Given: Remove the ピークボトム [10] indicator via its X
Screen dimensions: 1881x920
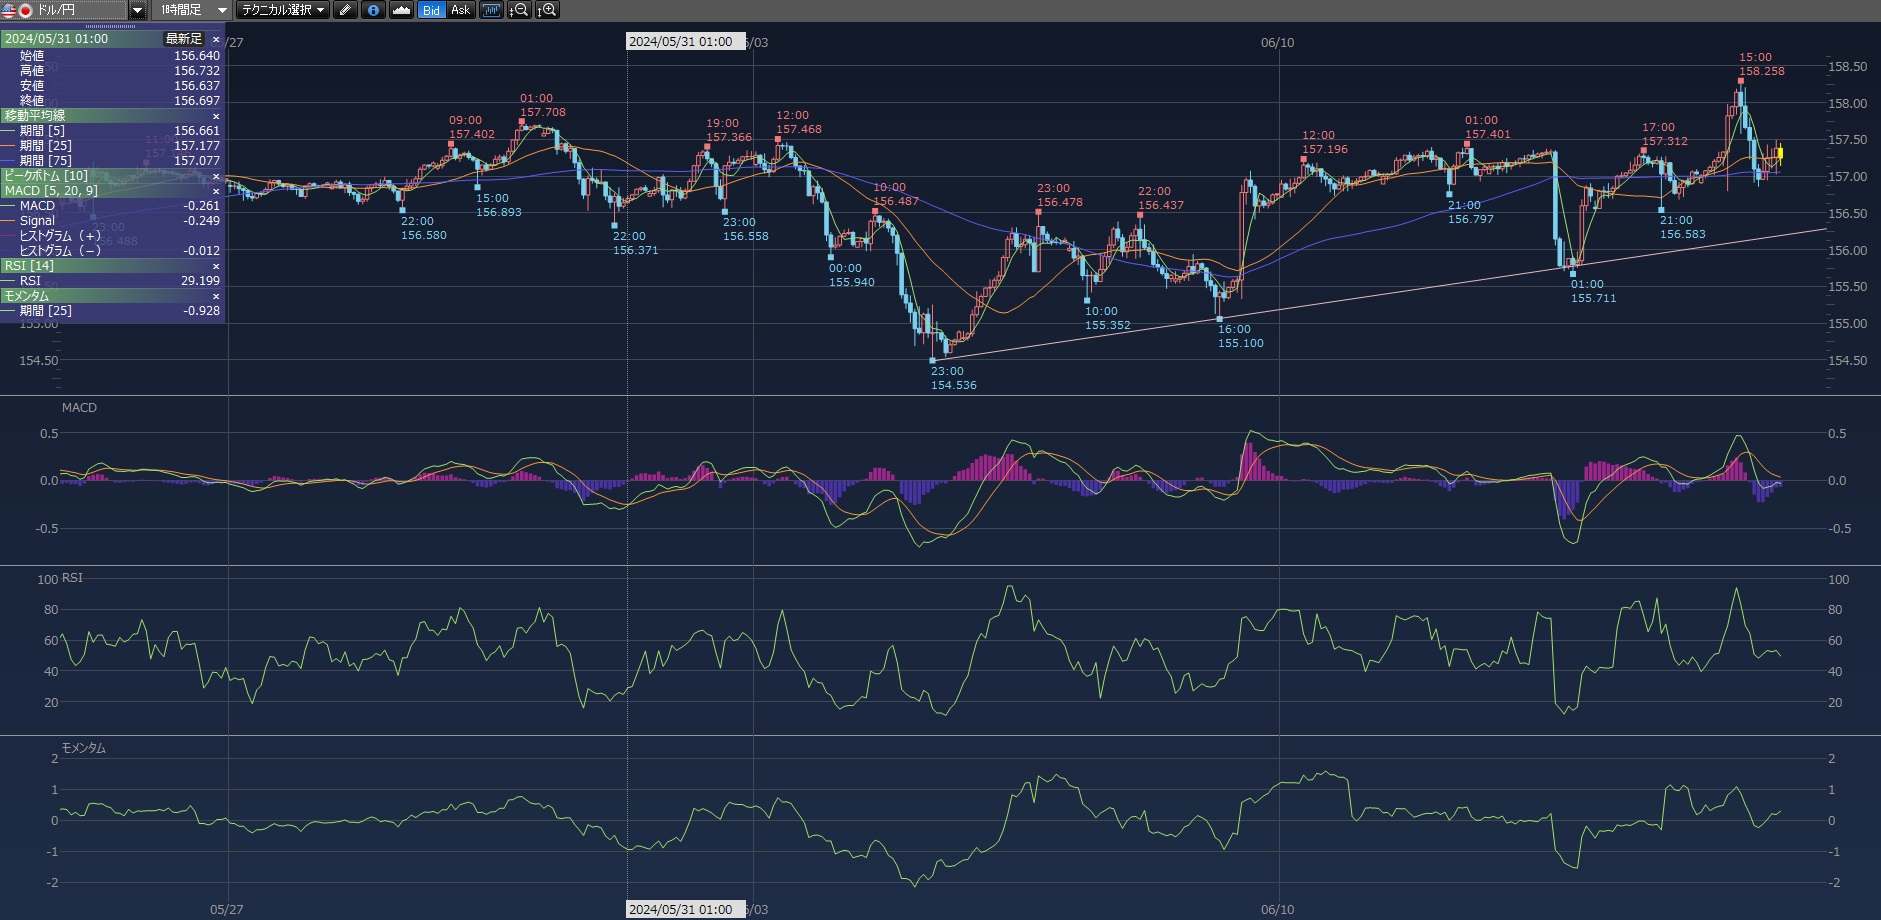Looking at the screenshot, I should tap(216, 176).
